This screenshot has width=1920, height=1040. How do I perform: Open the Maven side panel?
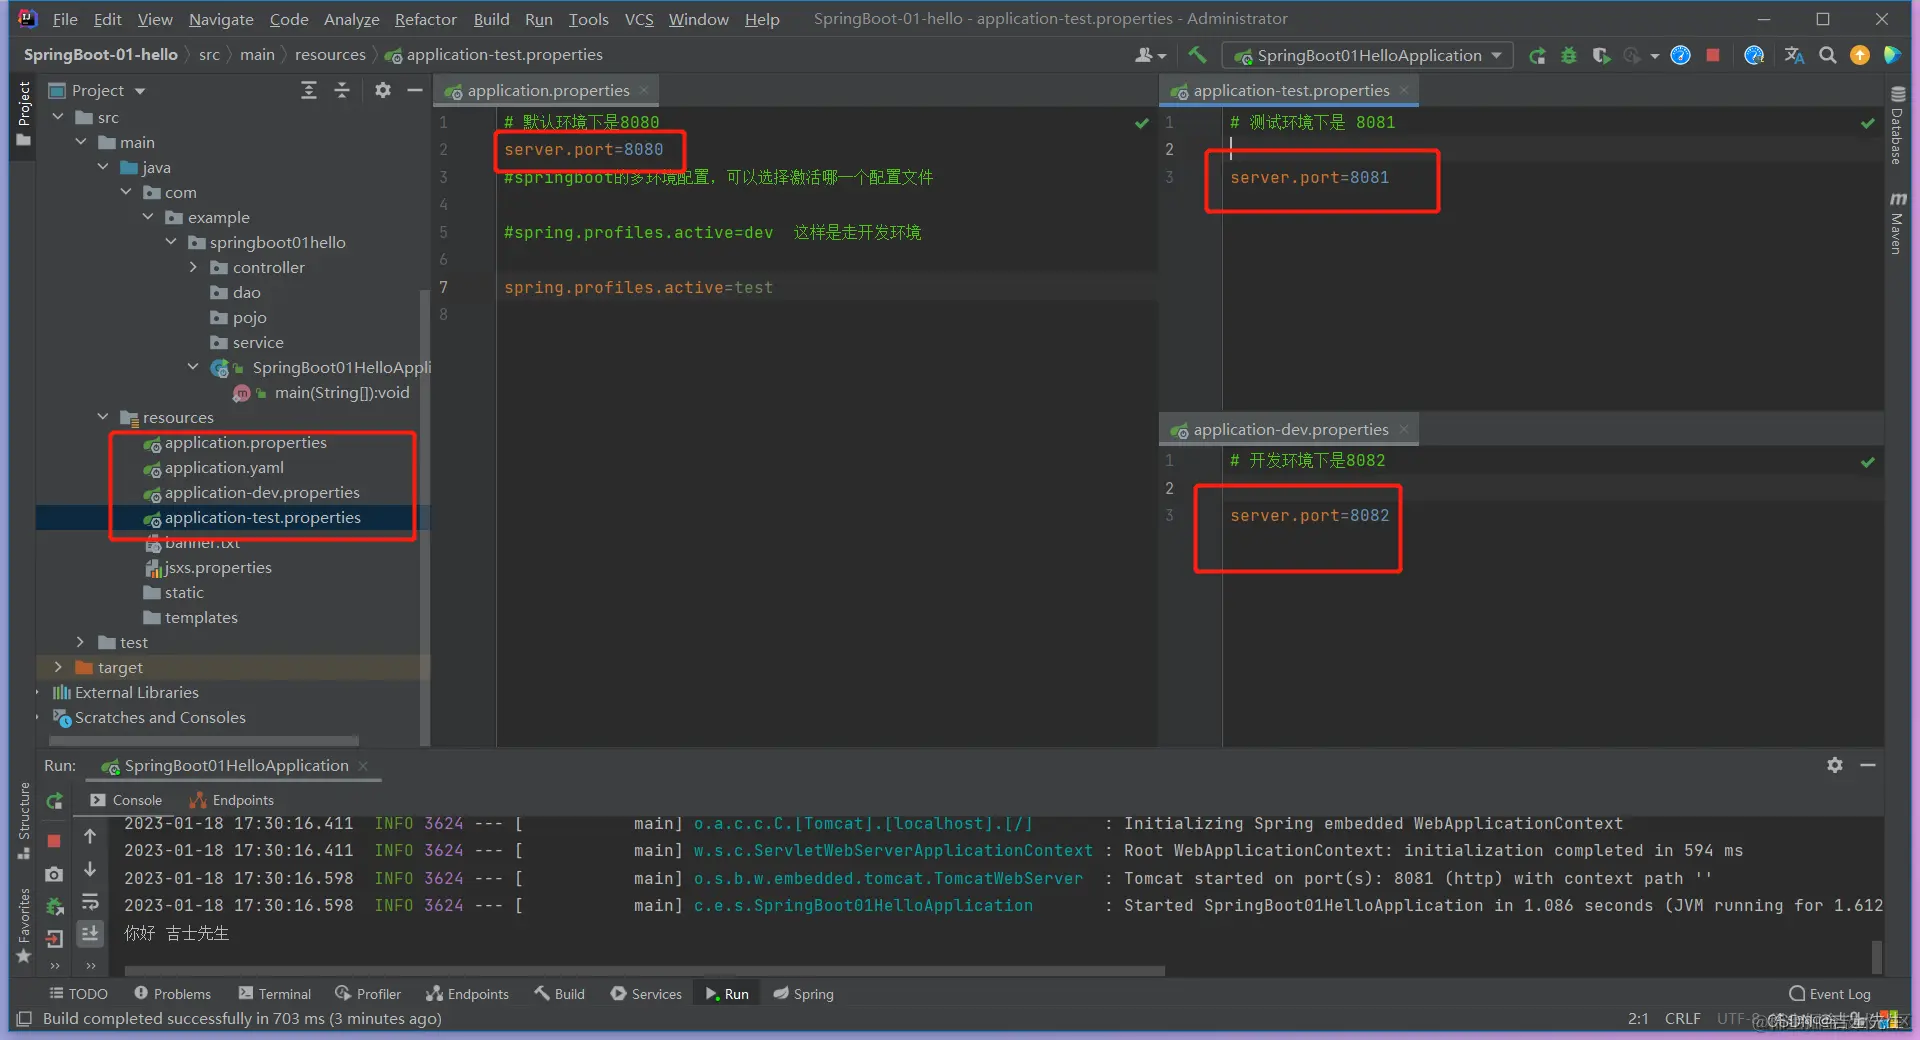tap(1897, 223)
